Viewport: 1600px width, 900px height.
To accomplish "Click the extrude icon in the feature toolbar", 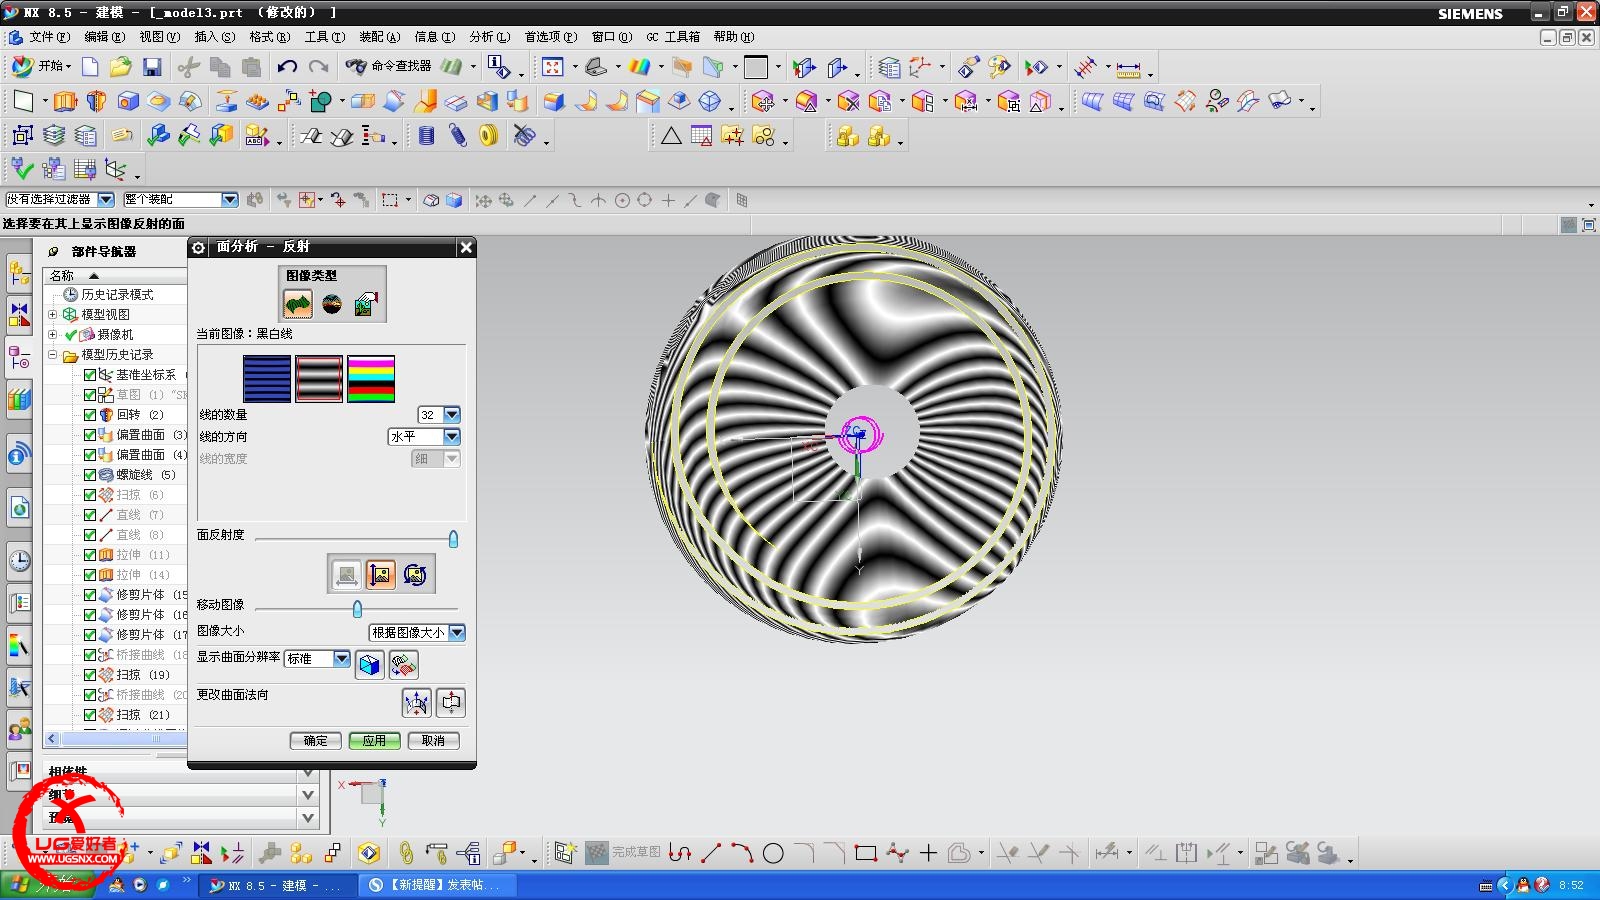I will tap(65, 101).
